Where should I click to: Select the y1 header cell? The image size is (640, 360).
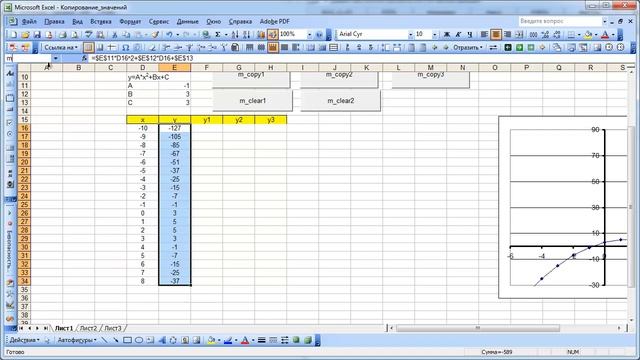coord(207,120)
